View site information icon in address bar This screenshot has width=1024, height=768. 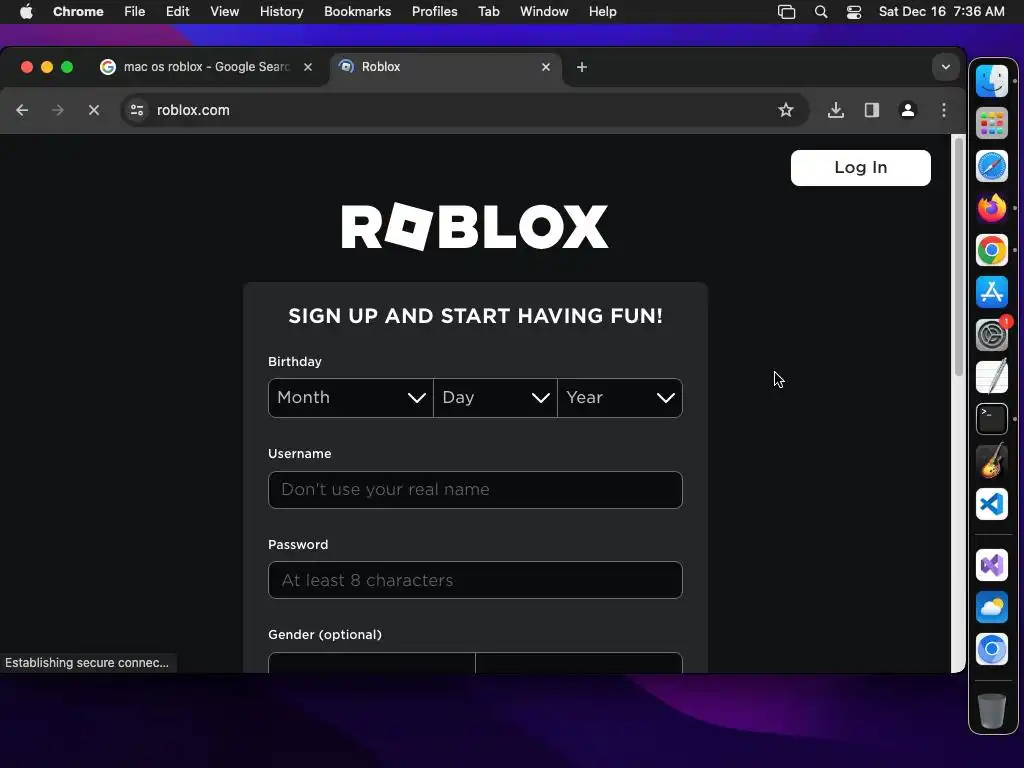click(136, 110)
